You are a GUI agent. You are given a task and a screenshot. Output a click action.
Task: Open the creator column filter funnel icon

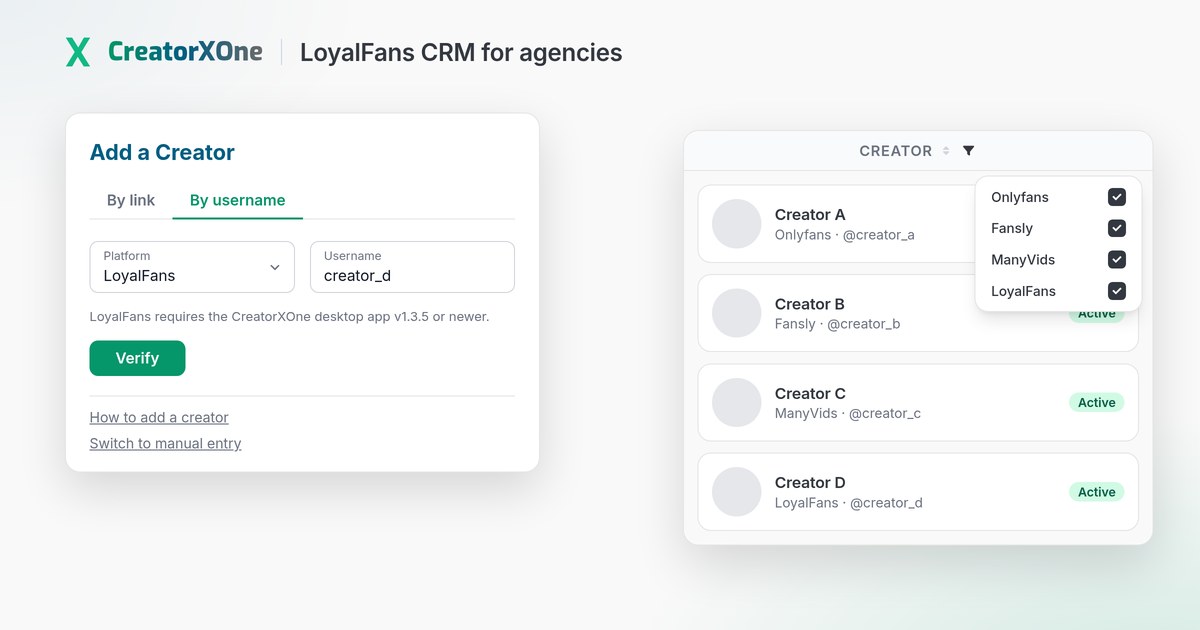(x=968, y=151)
